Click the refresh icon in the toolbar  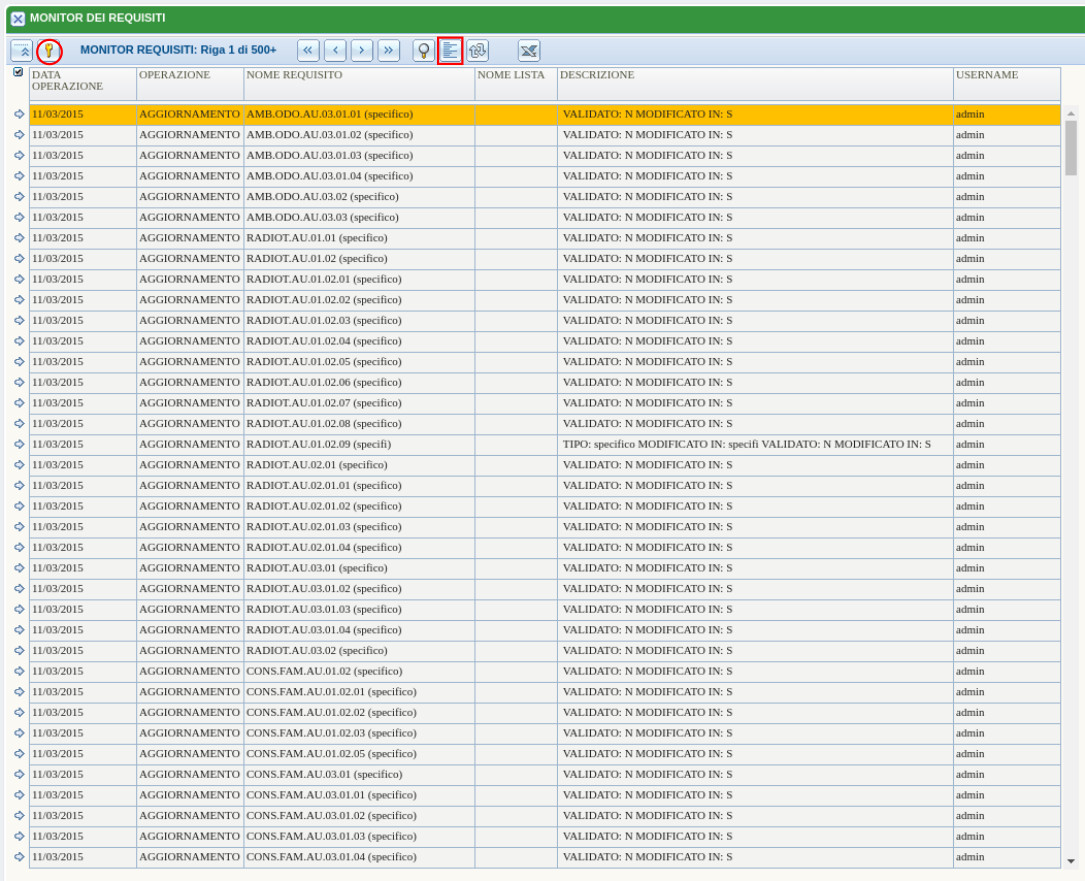pos(478,50)
